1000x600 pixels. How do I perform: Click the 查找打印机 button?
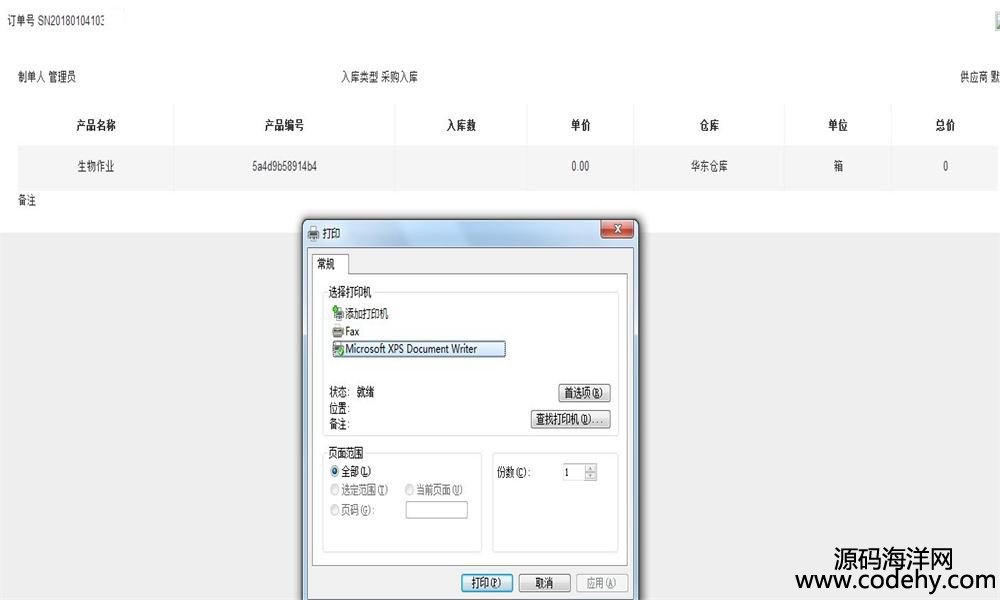click(570, 419)
